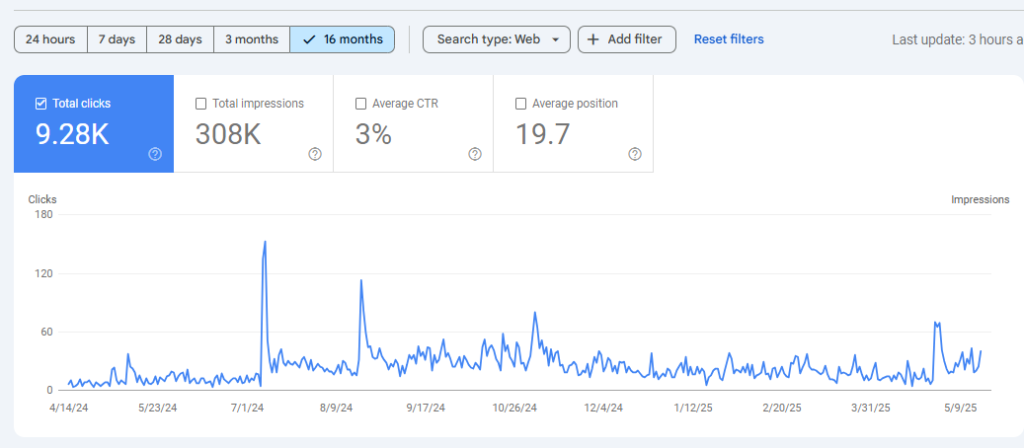This screenshot has width=1024, height=448.
Task: Check the Average position checkbox
Action: coord(520,103)
